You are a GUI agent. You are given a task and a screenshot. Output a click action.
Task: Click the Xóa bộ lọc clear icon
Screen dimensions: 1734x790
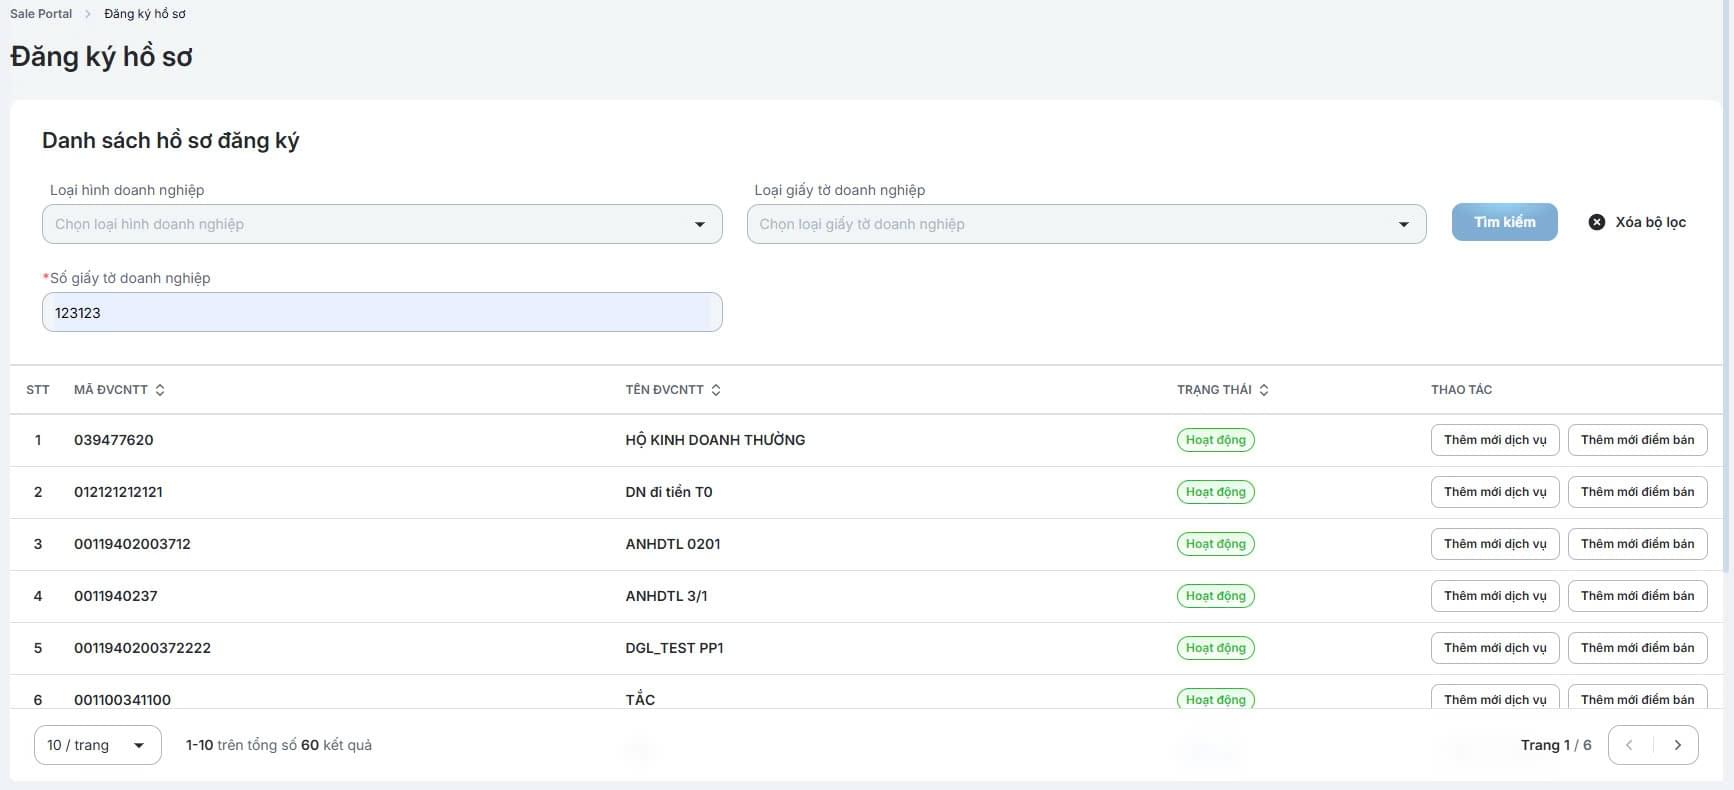(1597, 222)
